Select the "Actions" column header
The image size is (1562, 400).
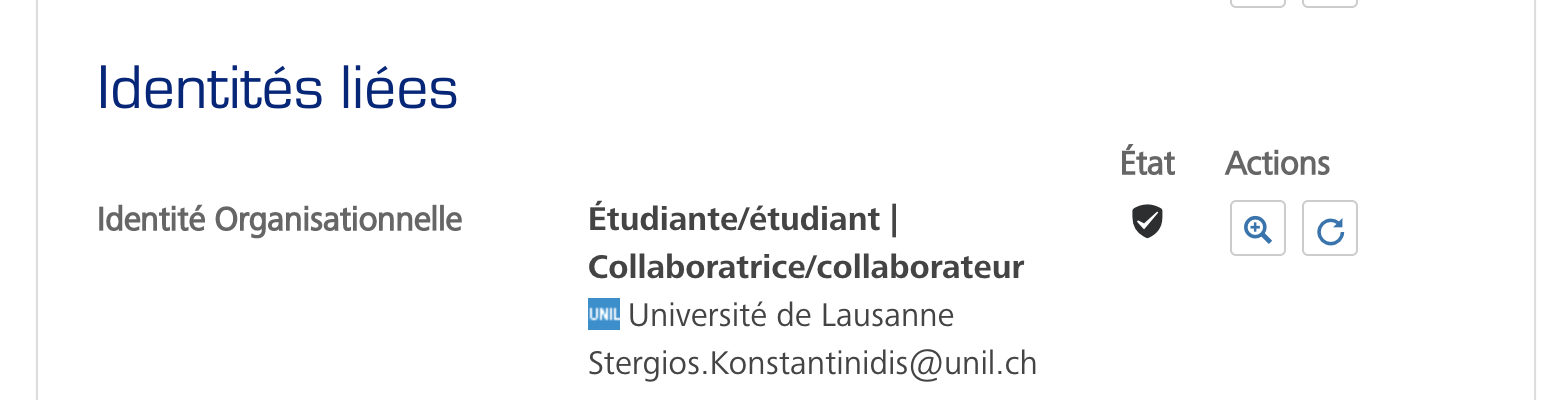tap(1277, 163)
